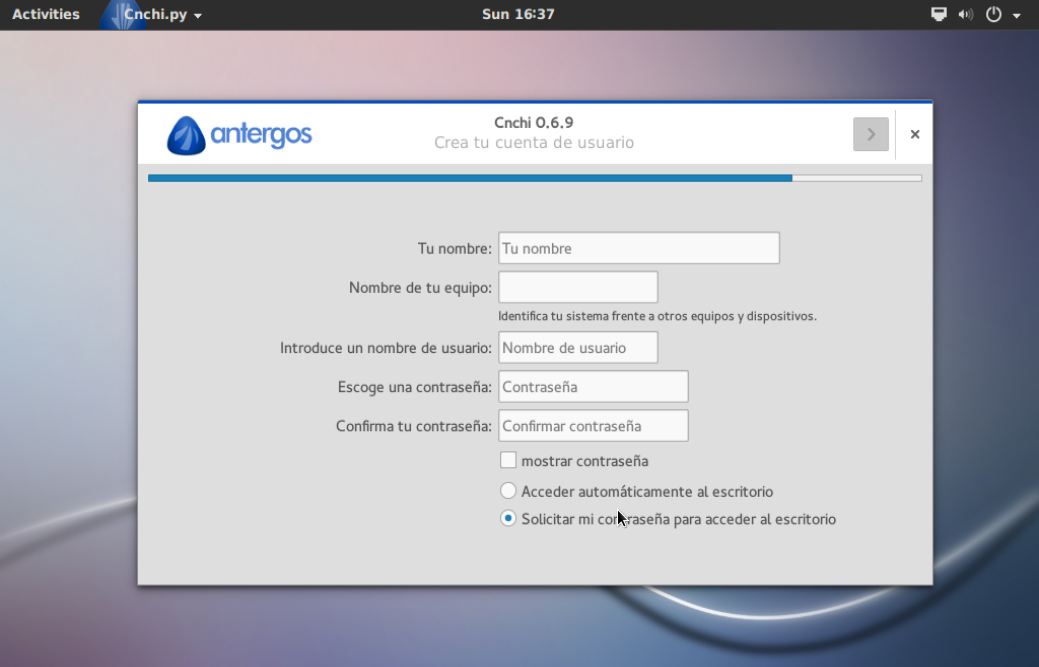Close the Cnchi installer window

point(915,134)
